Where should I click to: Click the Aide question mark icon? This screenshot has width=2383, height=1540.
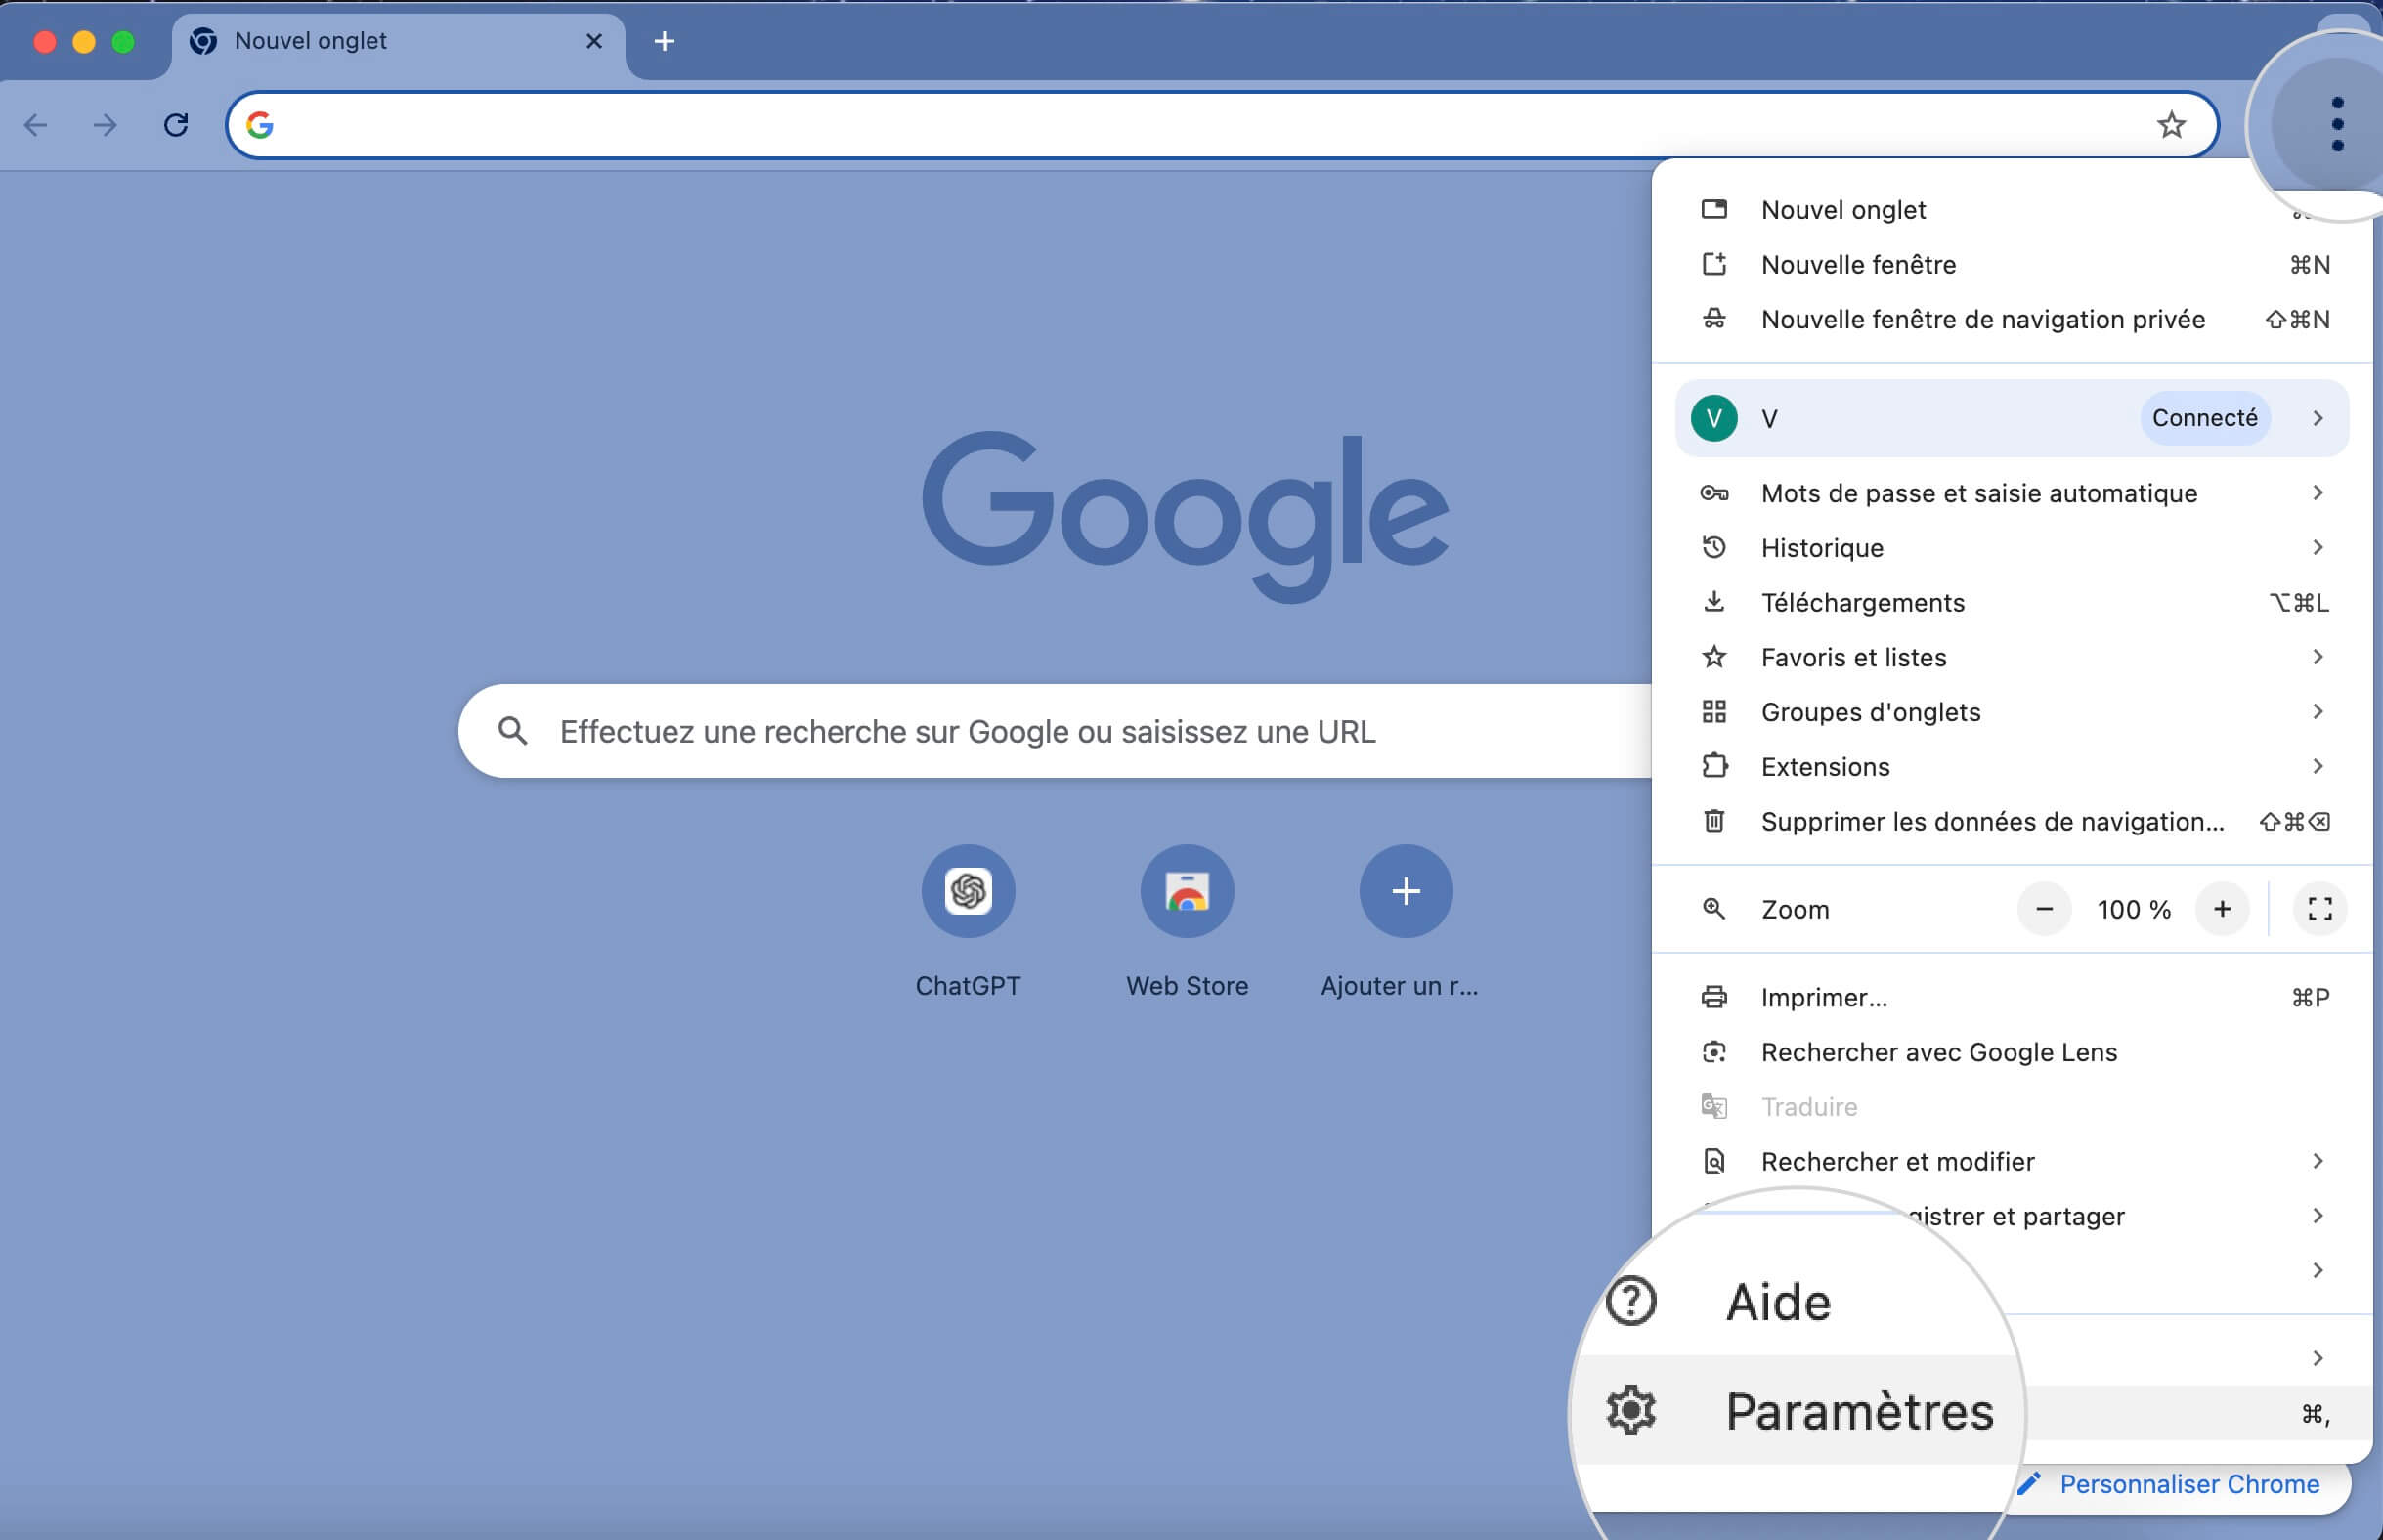tap(1631, 1302)
